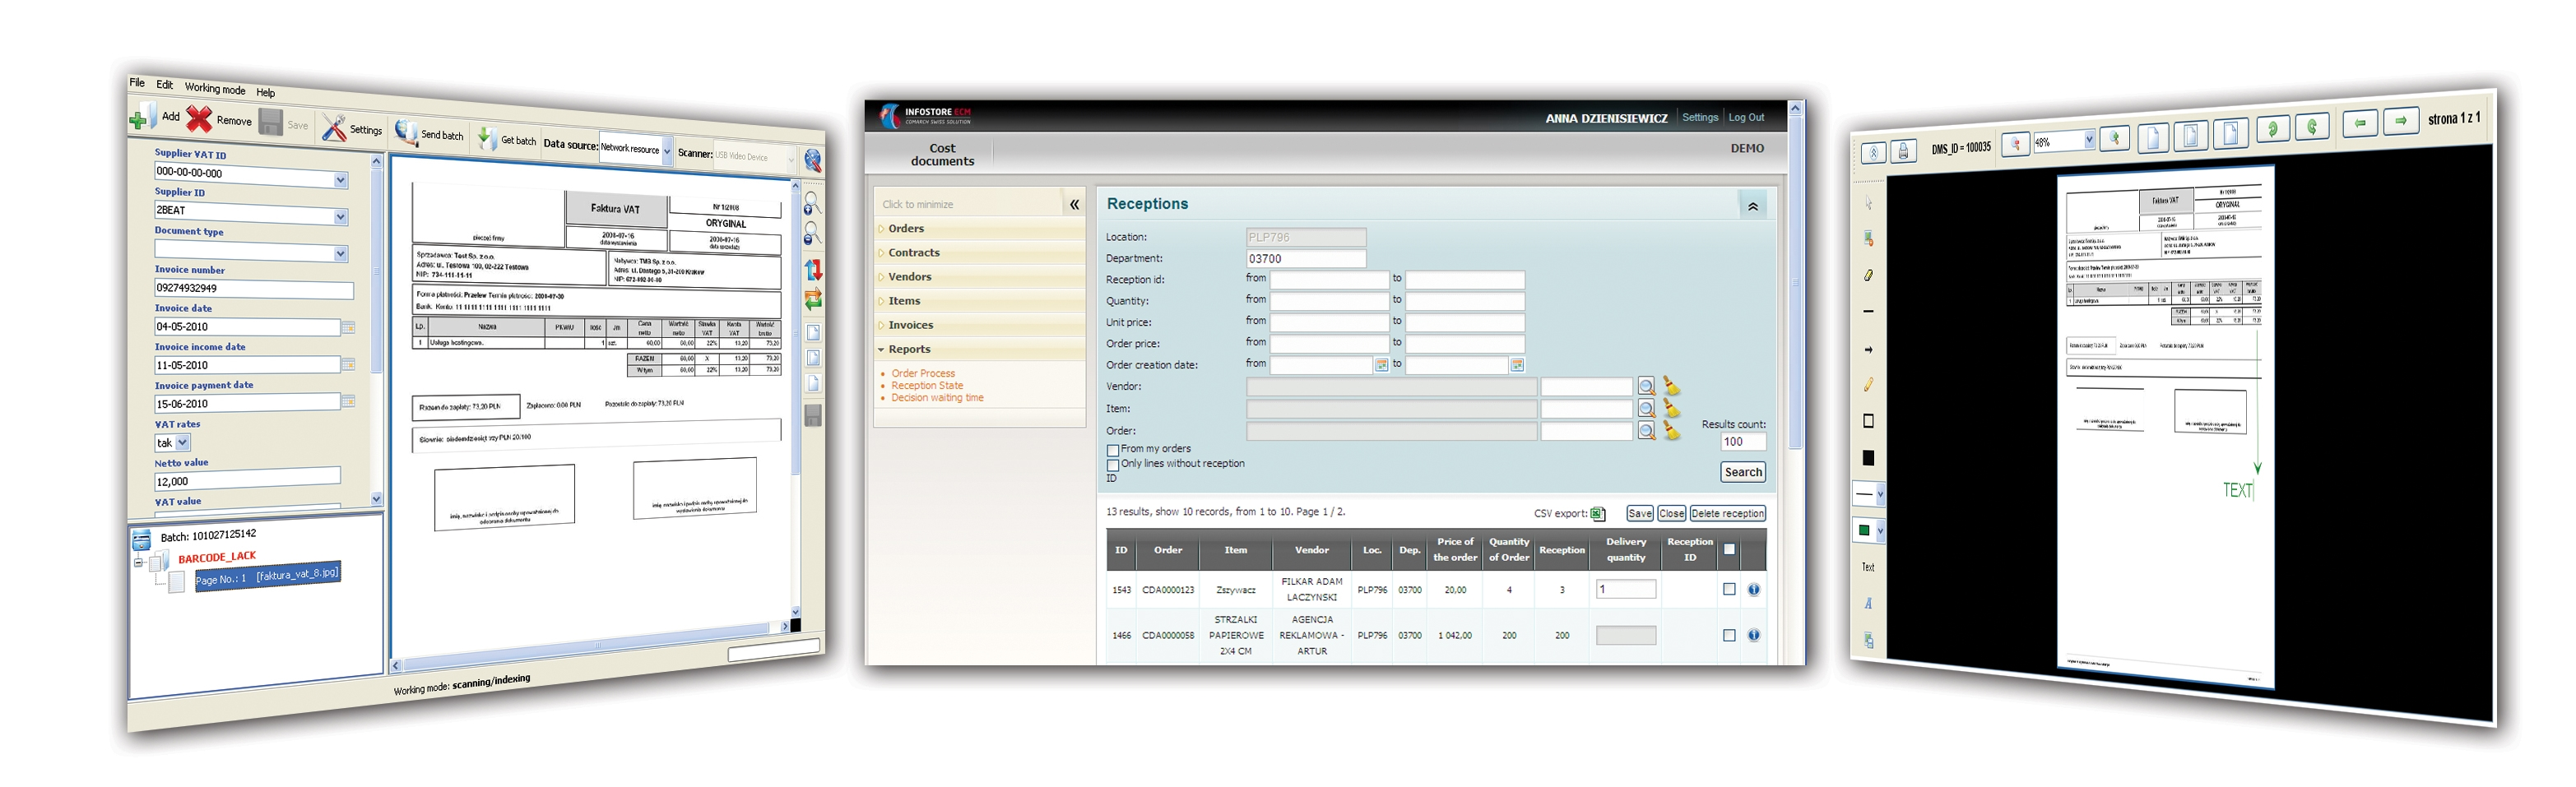The height and width of the screenshot is (787, 2576).
Task: Open the Data source Network resource dropdown
Action: tap(667, 151)
